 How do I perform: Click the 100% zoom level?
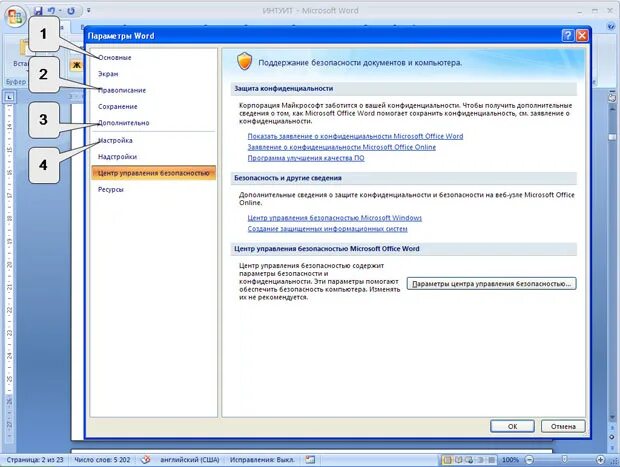510,460
